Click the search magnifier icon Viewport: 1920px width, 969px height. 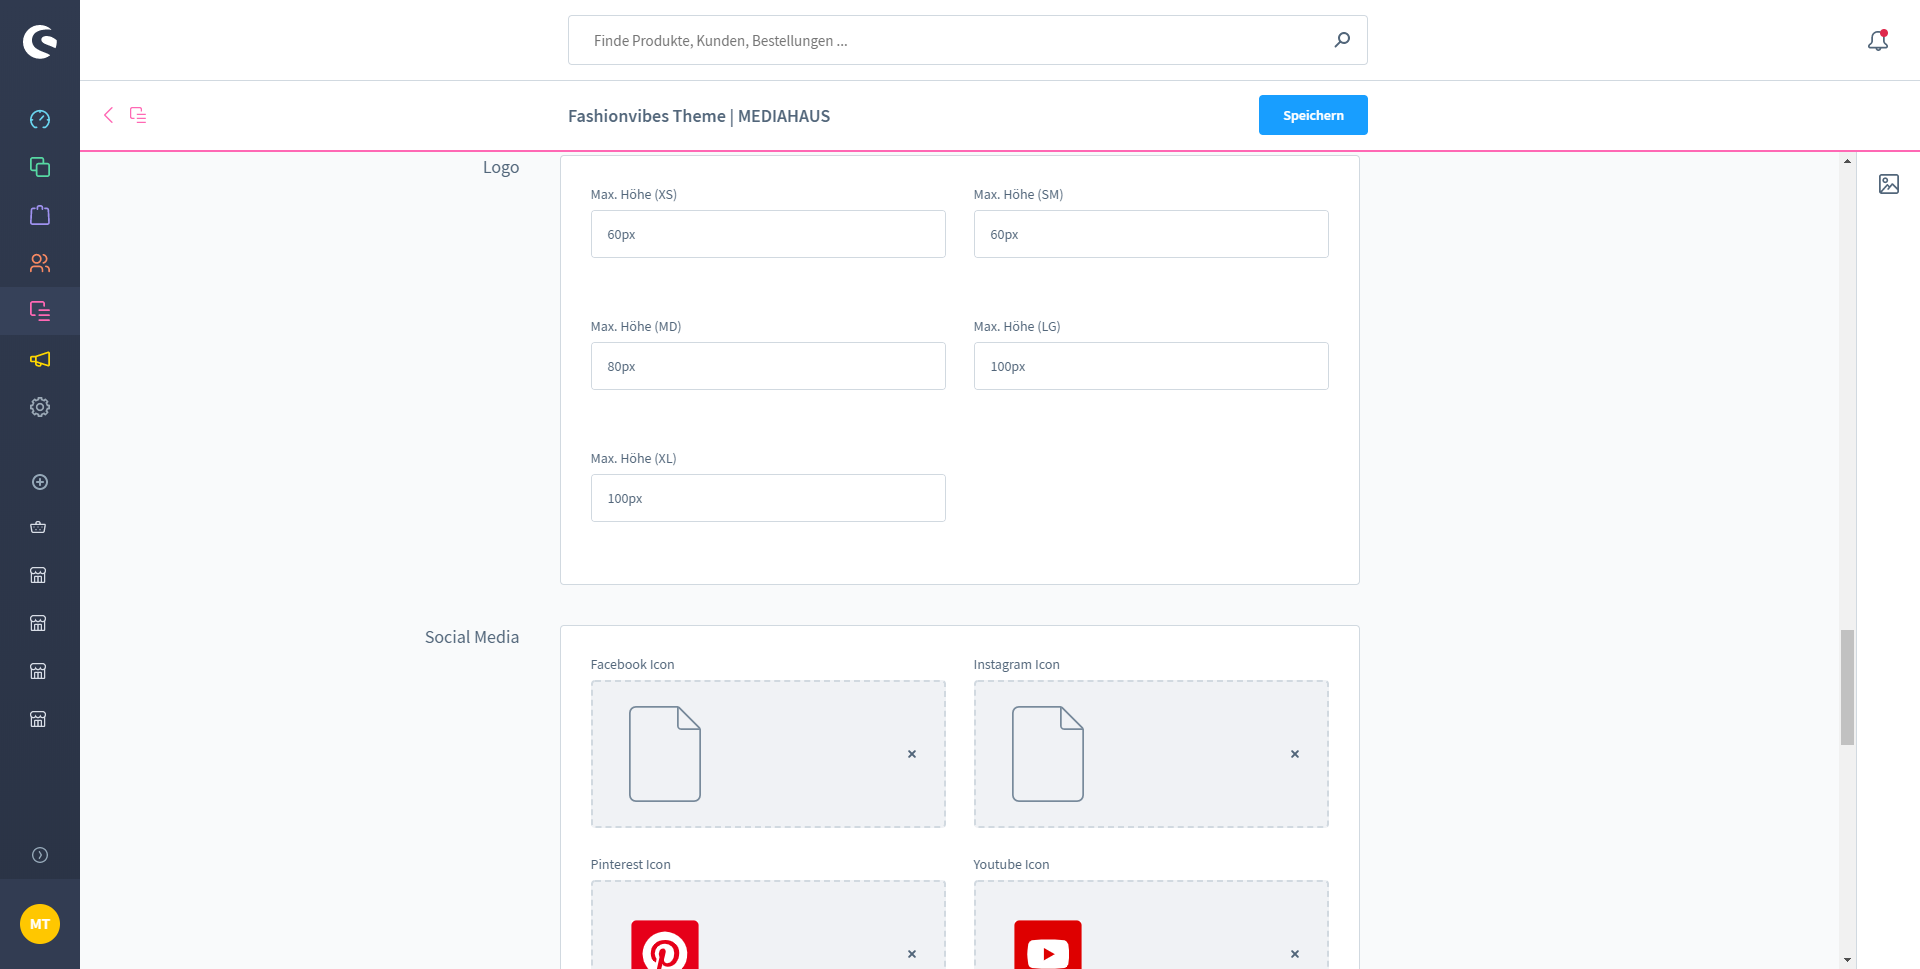pos(1342,40)
